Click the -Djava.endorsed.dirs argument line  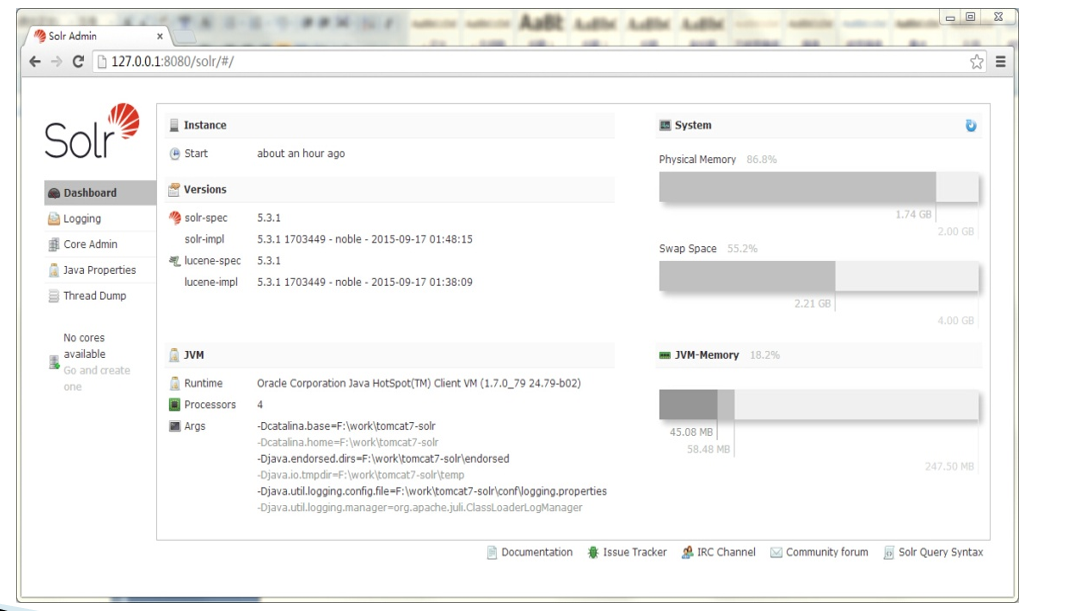383,459
